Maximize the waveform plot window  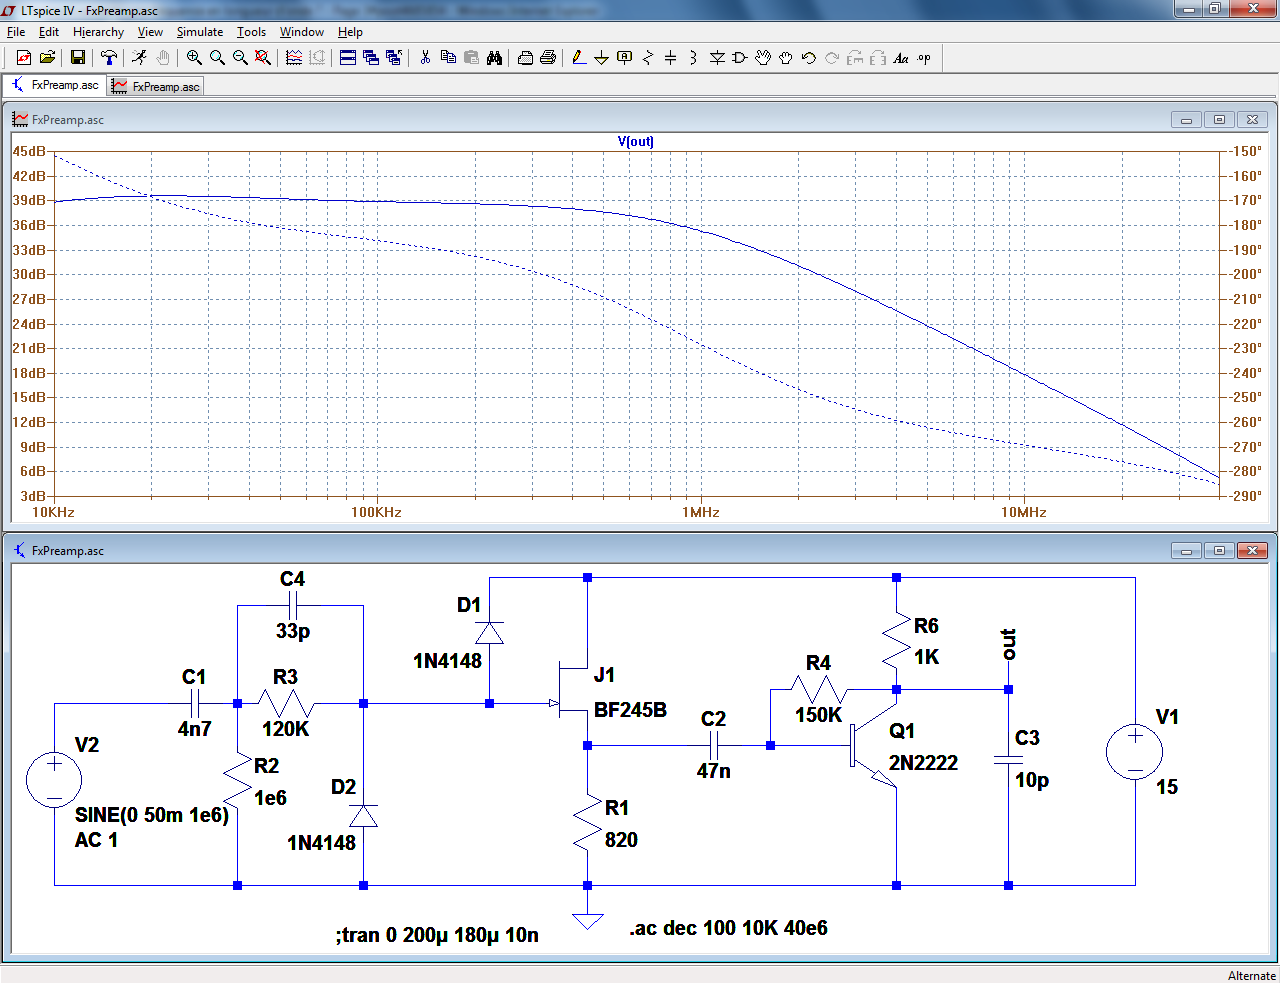tap(1219, 120)
